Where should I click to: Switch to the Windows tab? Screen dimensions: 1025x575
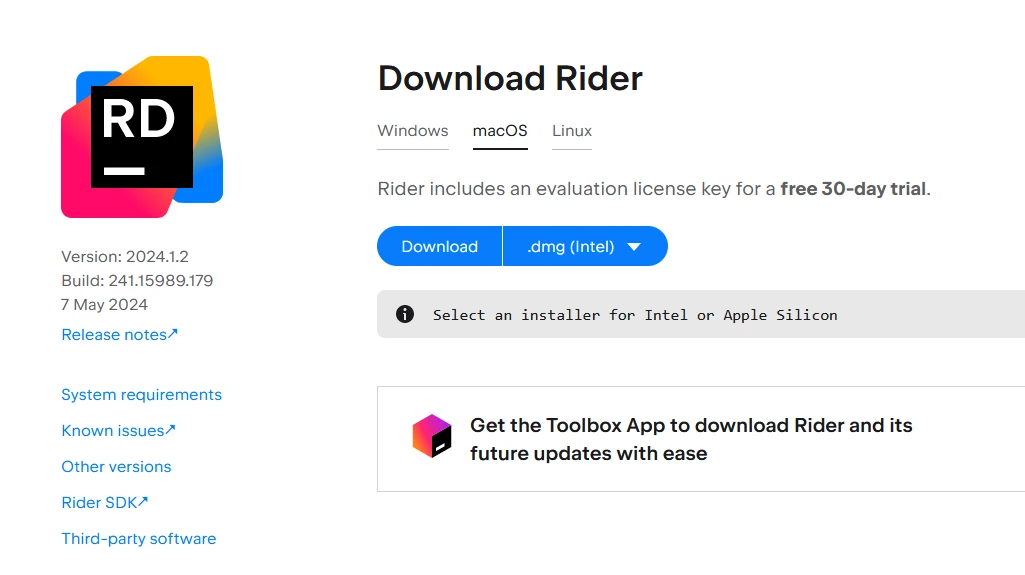coord(412,131)
